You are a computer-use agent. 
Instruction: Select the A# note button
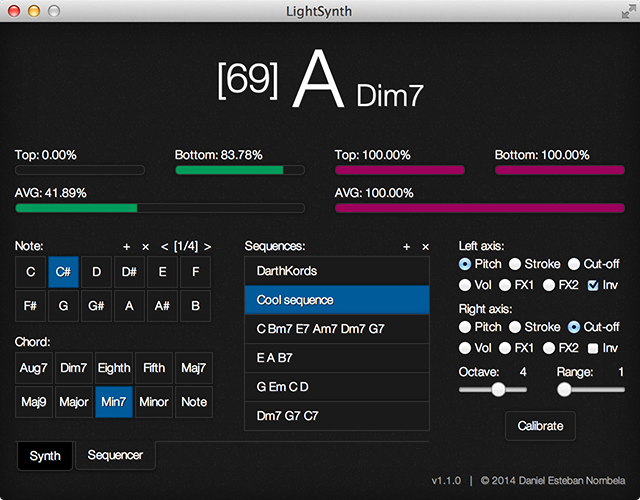point(162,306)
